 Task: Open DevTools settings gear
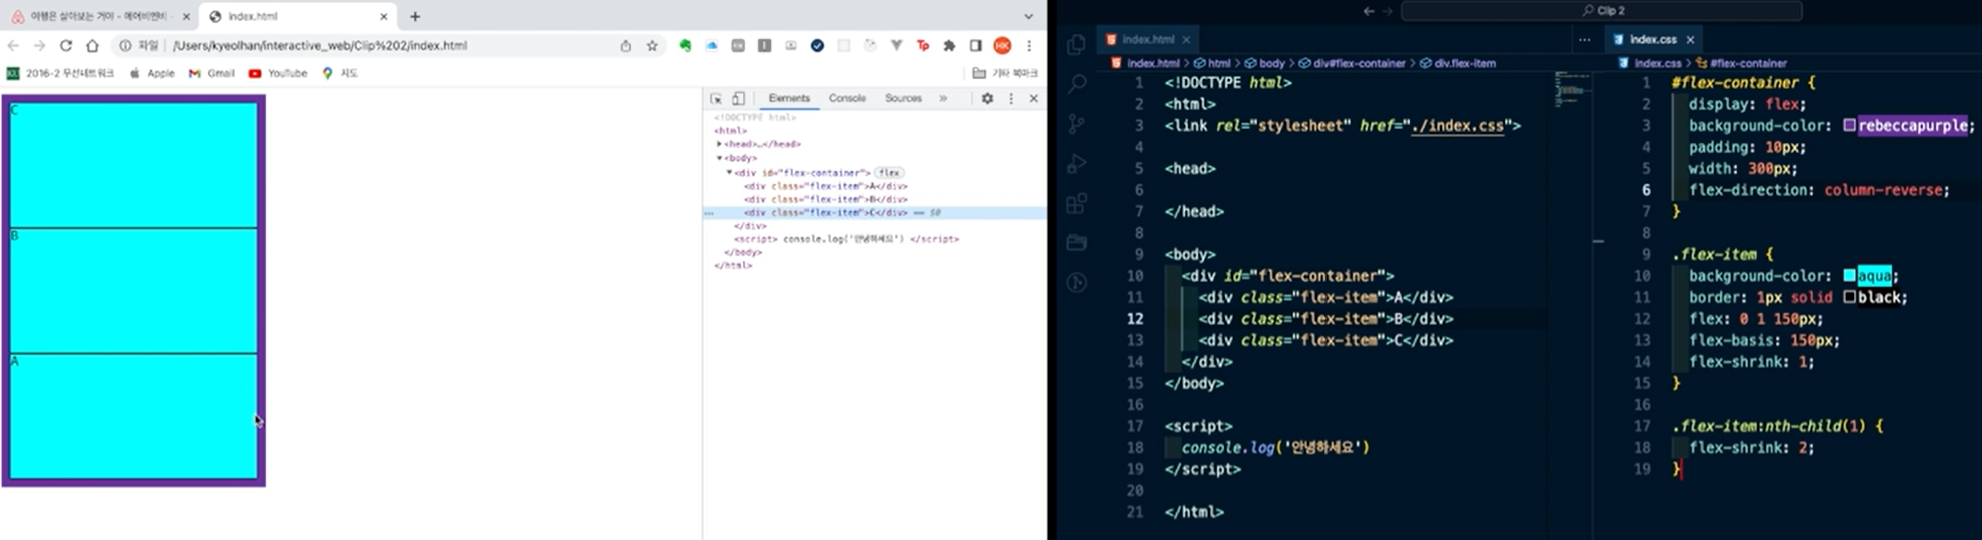(987, 99)
